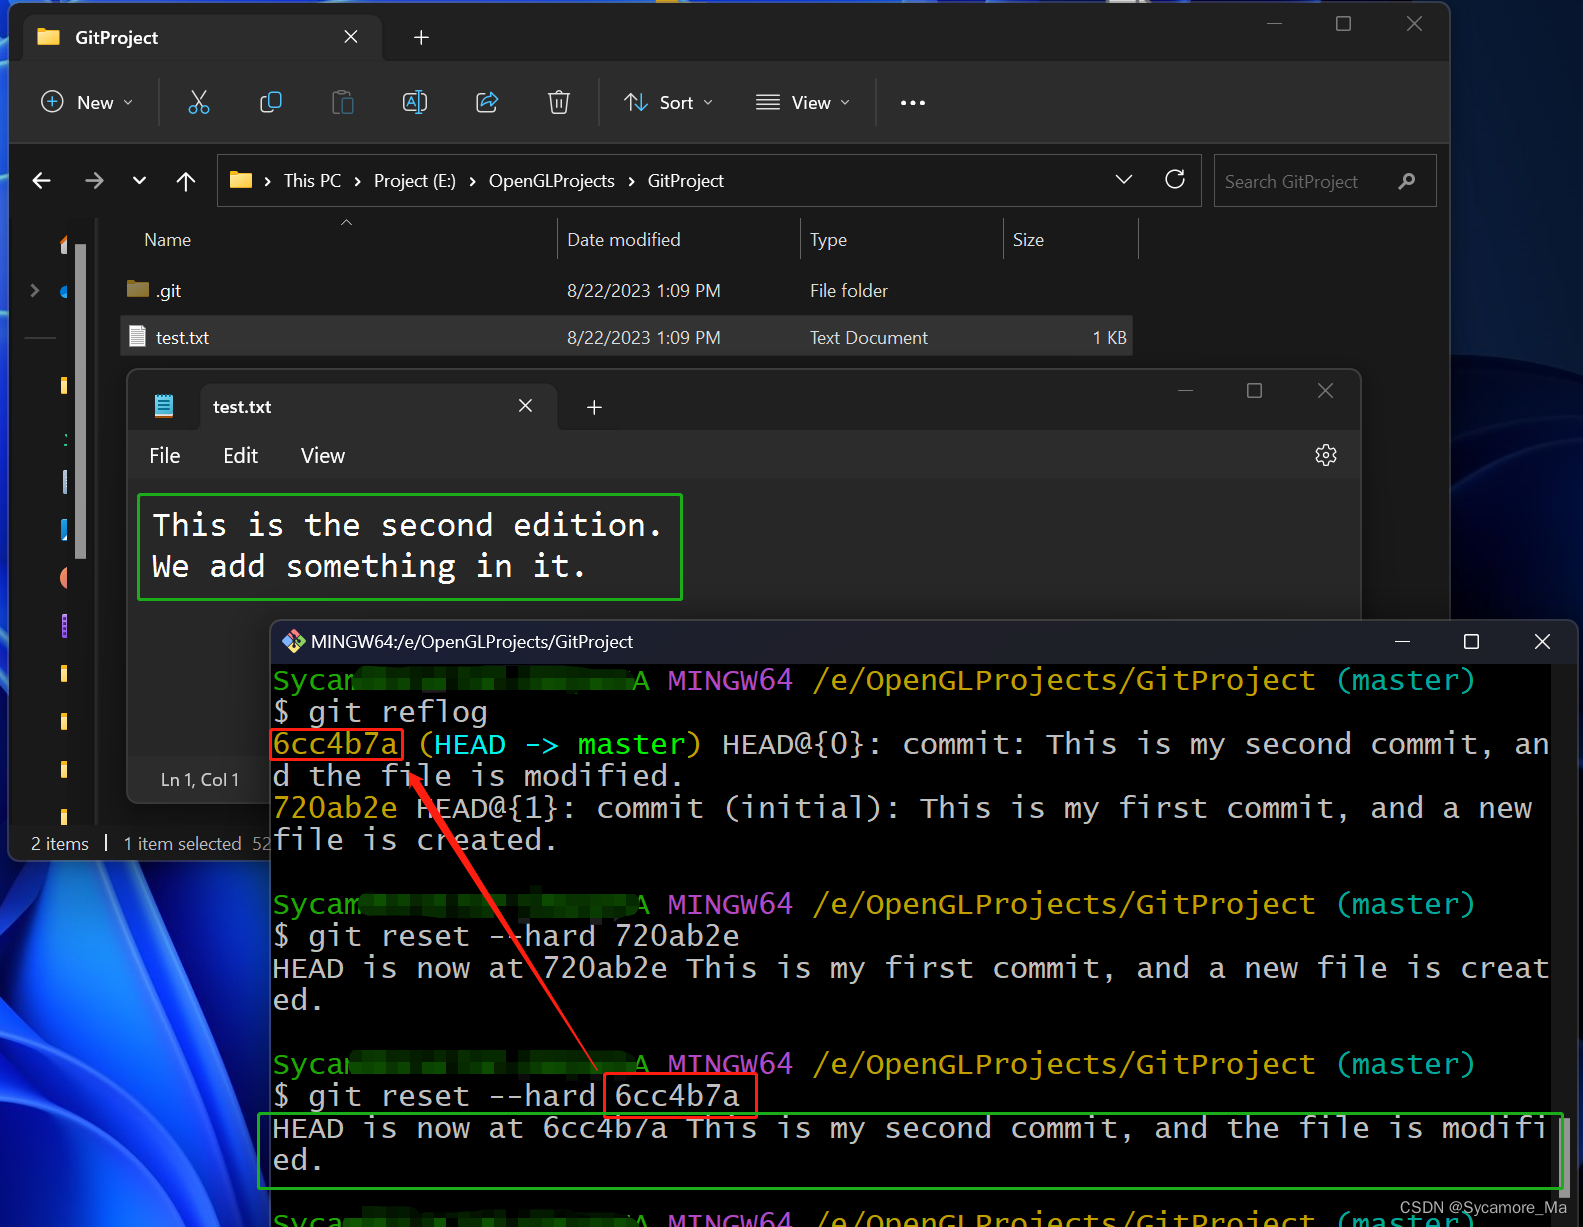
Task: Click OpenGLProjects in the address breadcrumb
Action: pyautogui.click(x=552, y=181)
